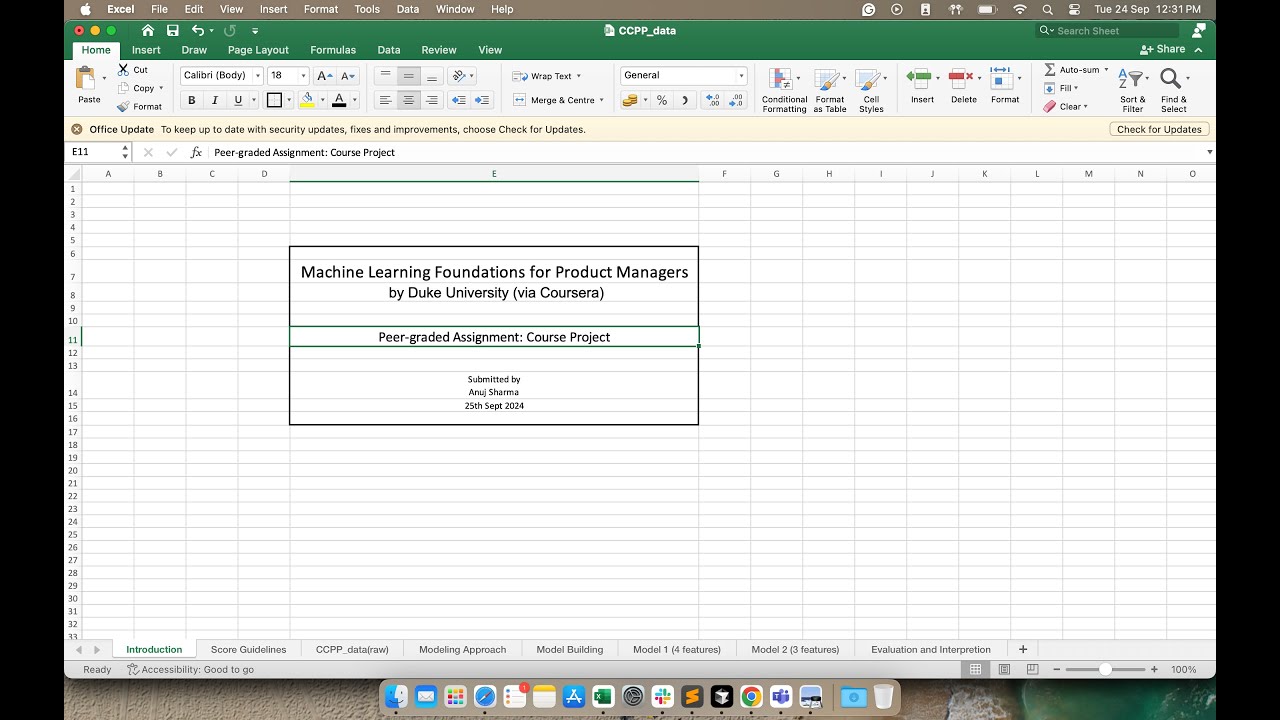Align cell text to the left
The width and height of the screenshot is (1280, 720).
coord(385,100)
